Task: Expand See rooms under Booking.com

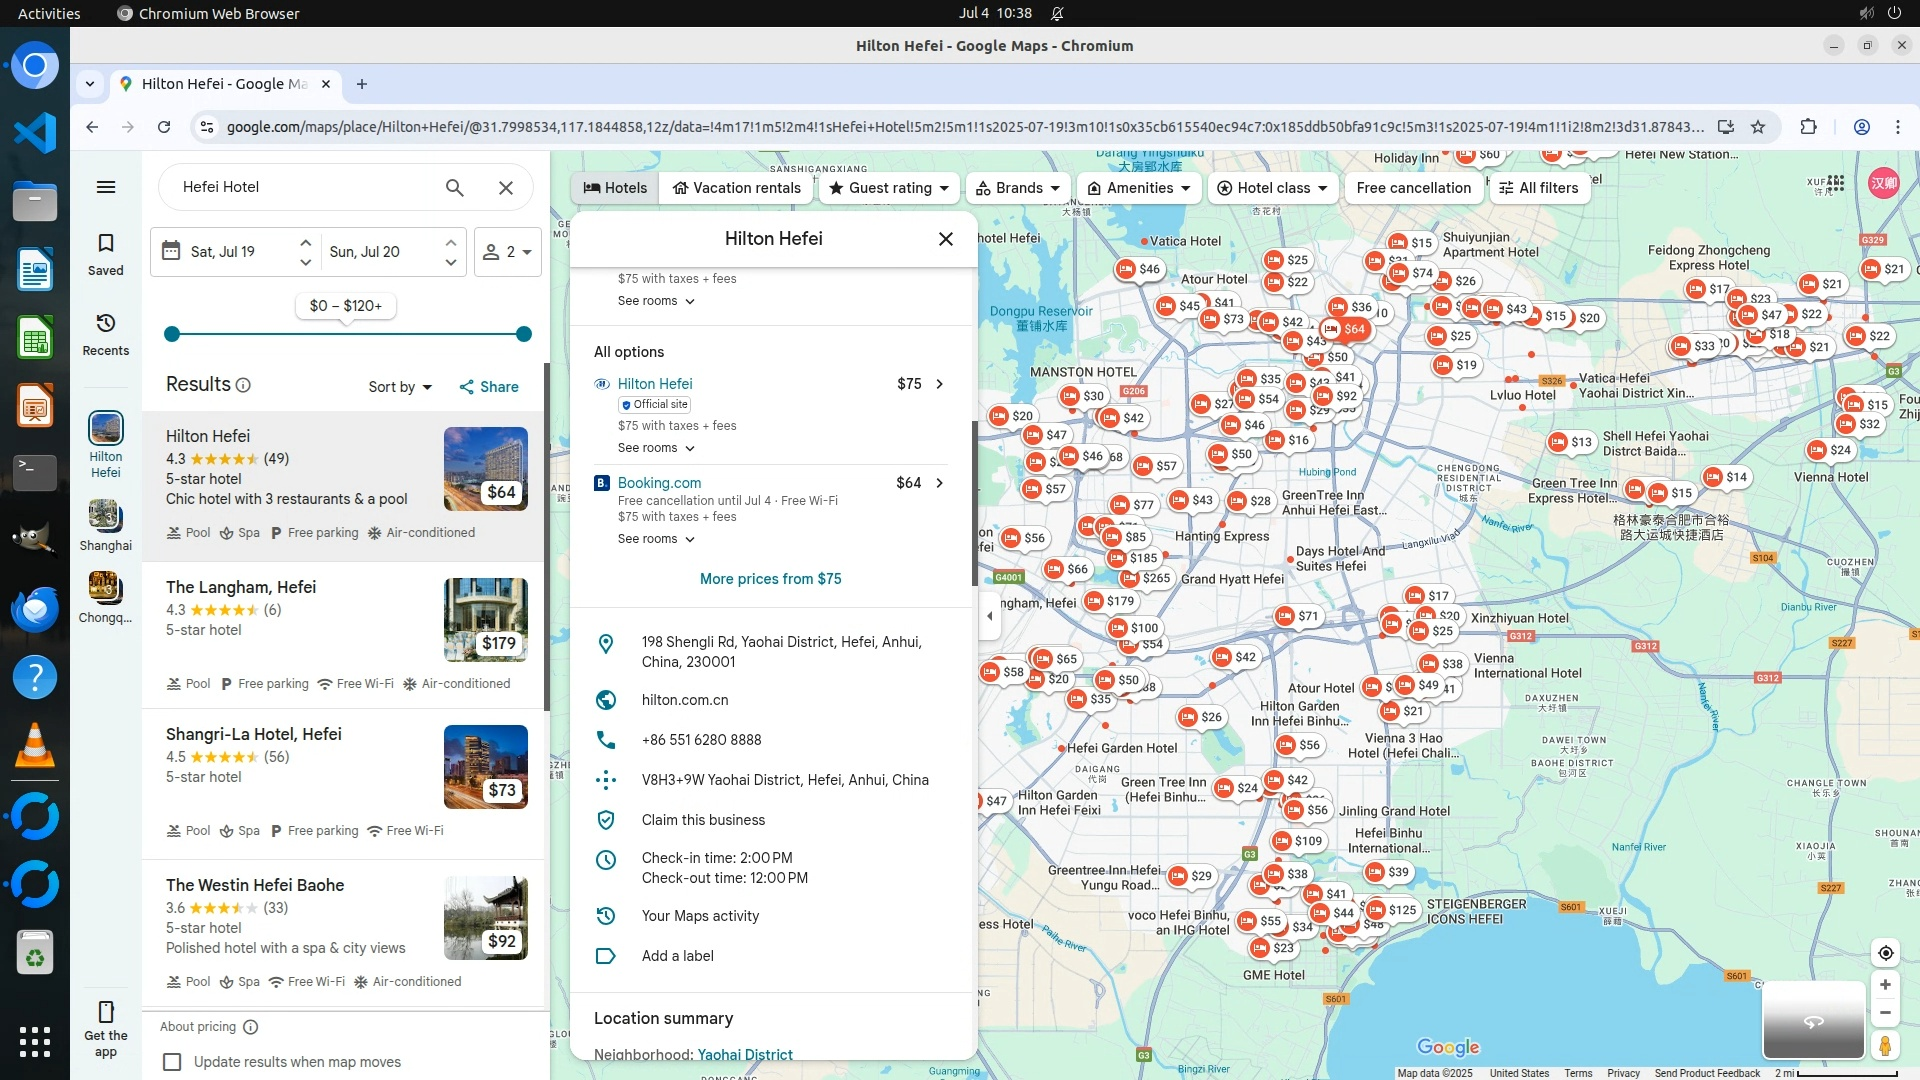Action: click(x=655, y=539)
